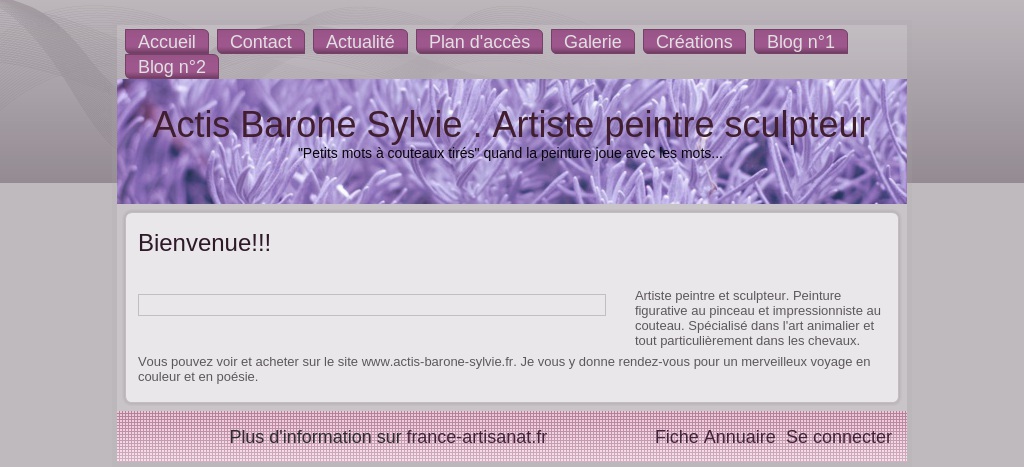This screenshot has width=1024, height=467.
Task: Click the Bienvenue!!! heading
Action: click(x=204, y=243)
